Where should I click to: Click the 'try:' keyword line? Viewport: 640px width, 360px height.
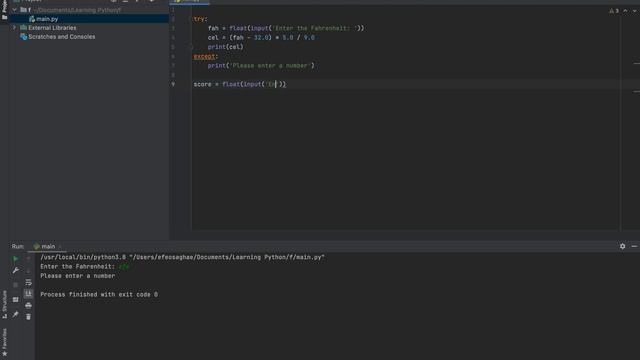[200, 19]
